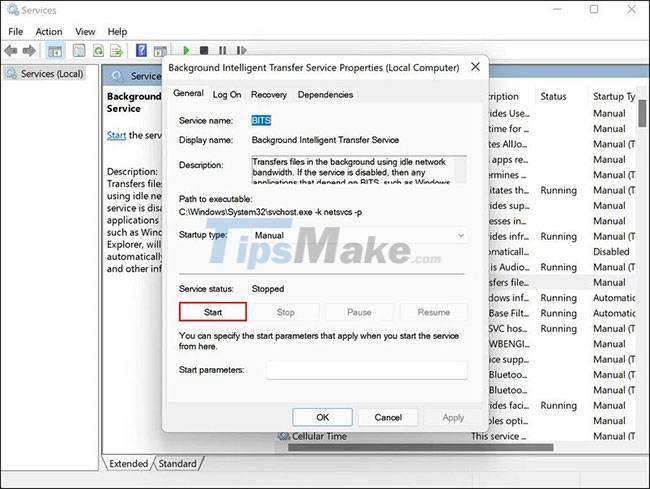The width and height of the screenshot is (650, 489).
Task: Click the Services app icon in title bar
Action: 12,10
